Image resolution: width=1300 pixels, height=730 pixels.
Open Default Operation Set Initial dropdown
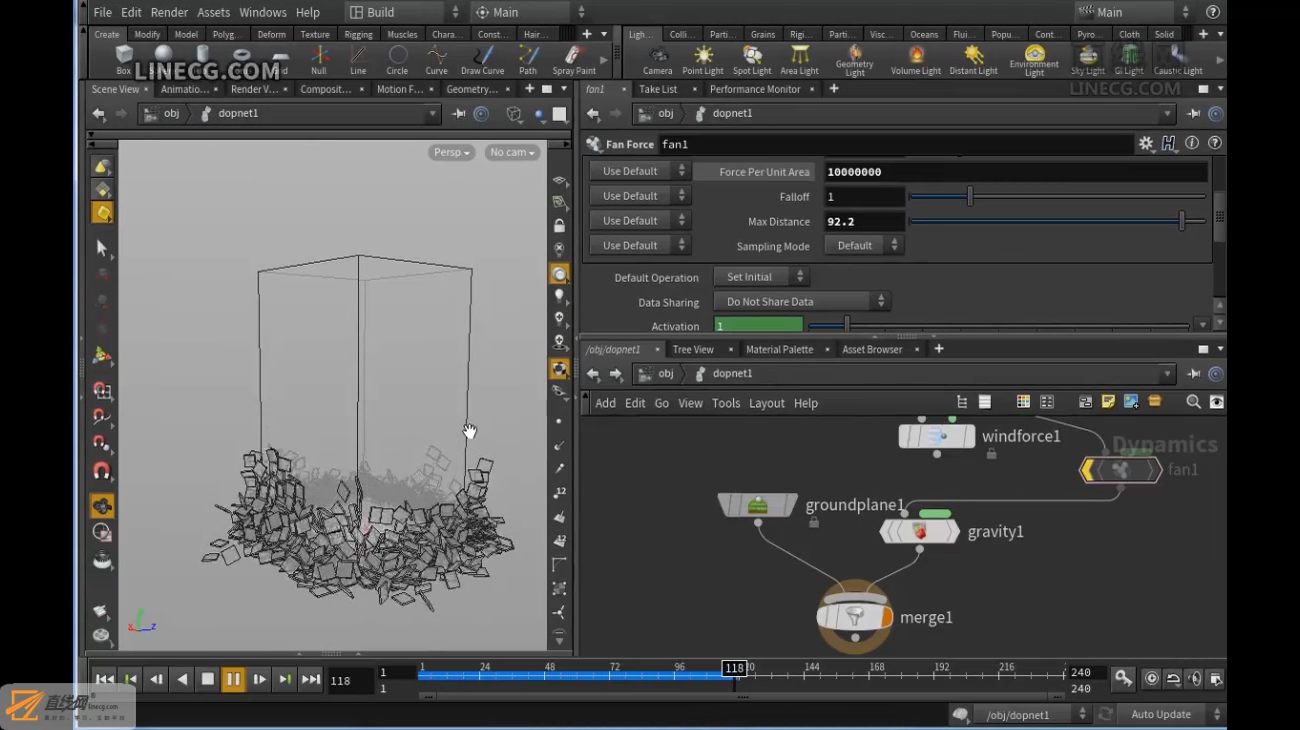coord(761,276)
